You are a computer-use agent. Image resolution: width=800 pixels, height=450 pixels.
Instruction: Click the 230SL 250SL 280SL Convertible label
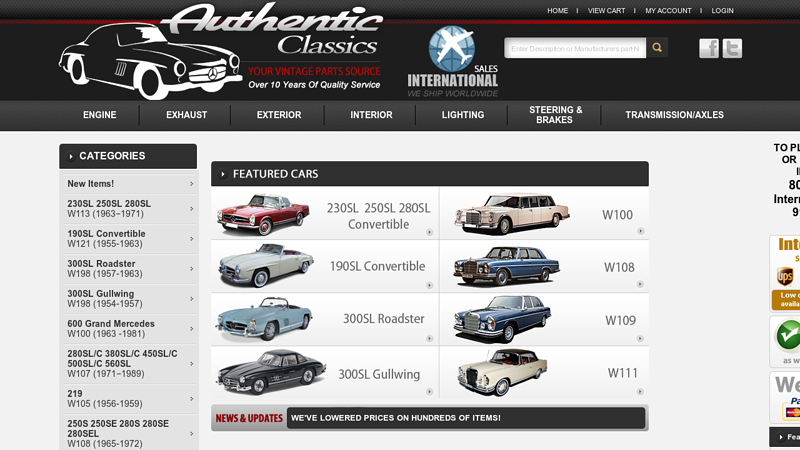[x=378, y=216]
